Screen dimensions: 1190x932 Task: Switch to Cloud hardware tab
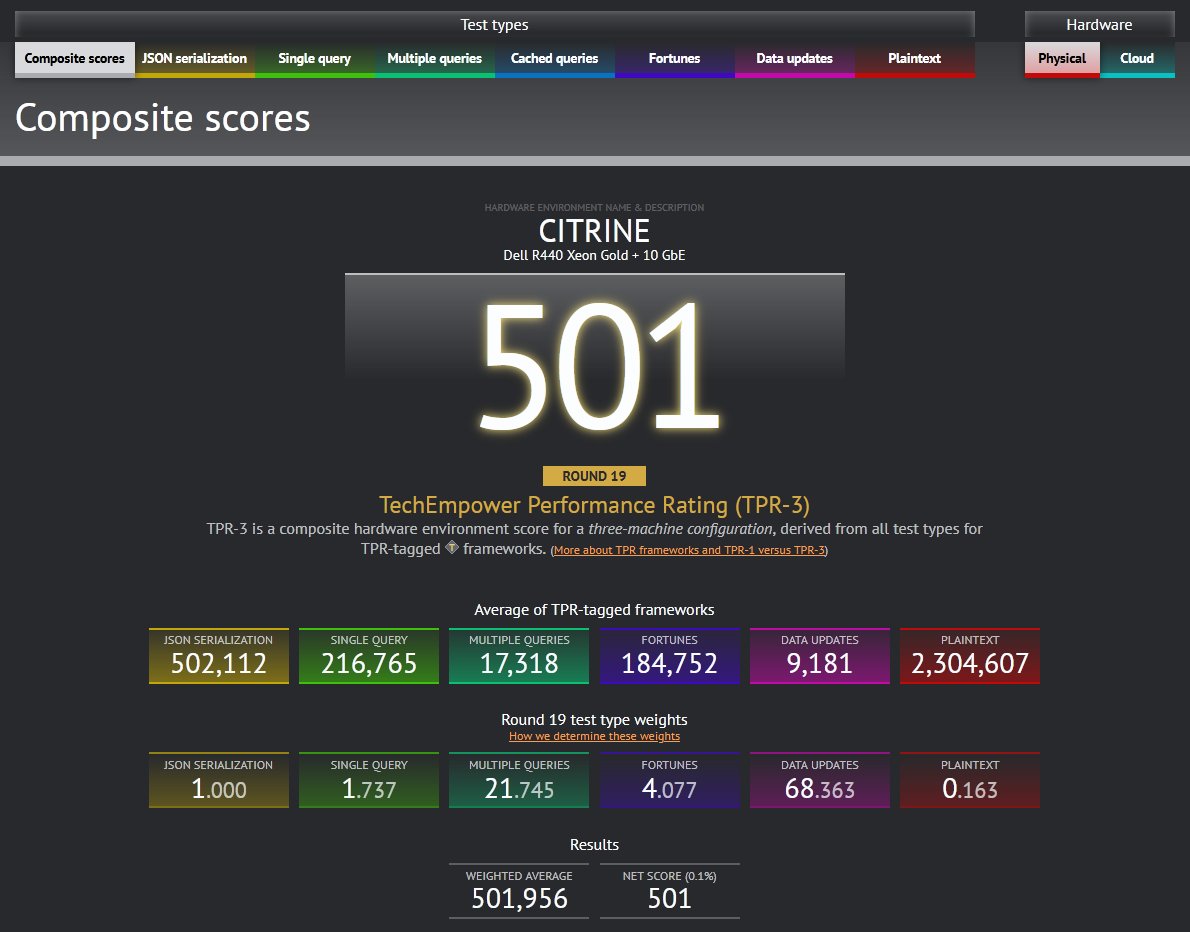tap(1137, 59)
